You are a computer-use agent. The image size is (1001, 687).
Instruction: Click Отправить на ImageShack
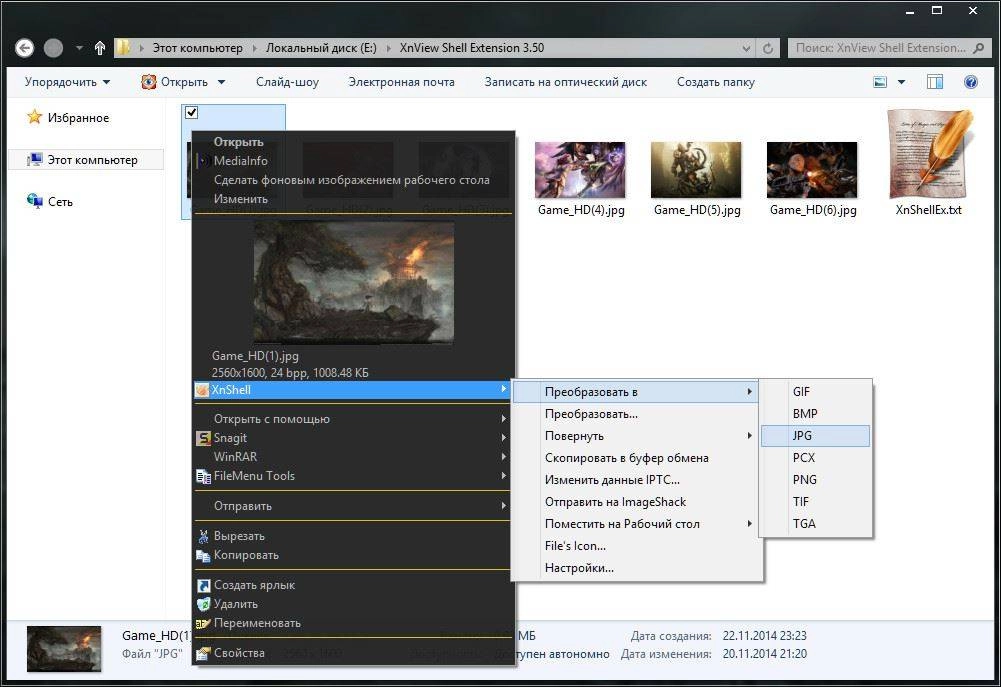click(636, 502)
